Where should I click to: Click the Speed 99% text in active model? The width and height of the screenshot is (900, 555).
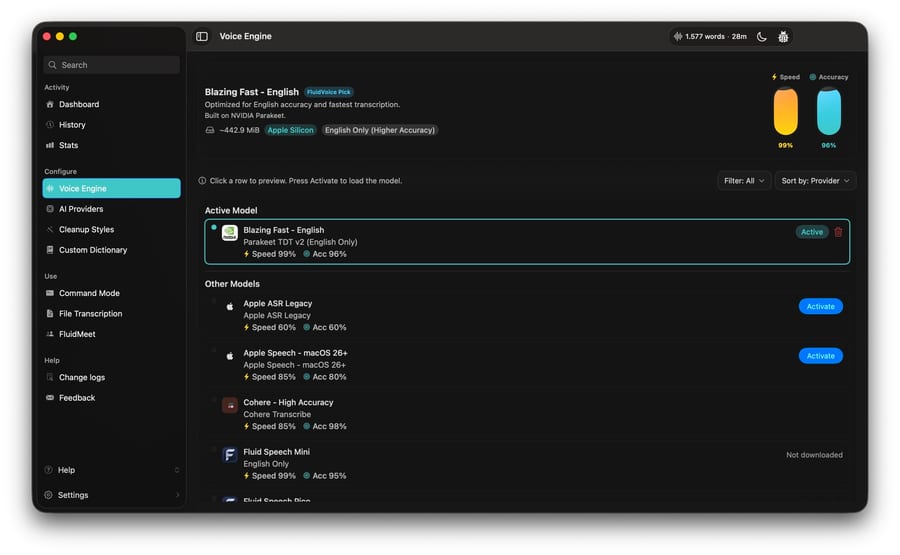click(274, 254)
